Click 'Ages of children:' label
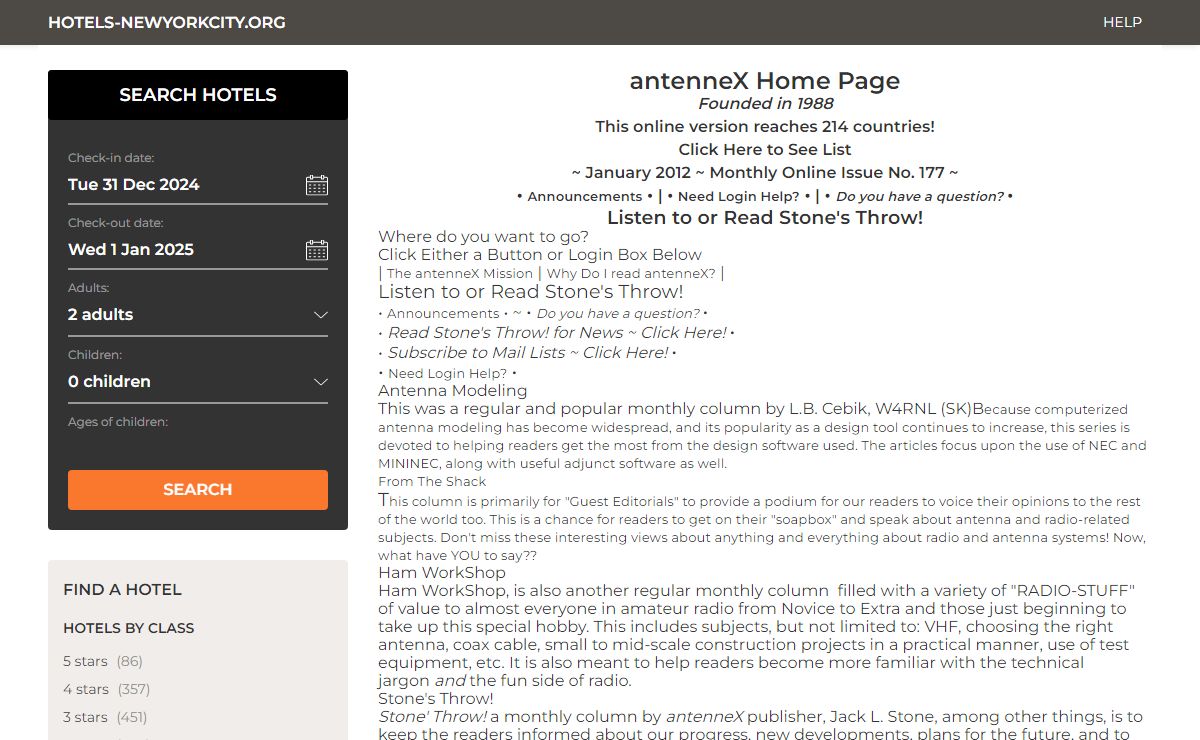This screenshot has width=1200, height=740. (118, 422)
